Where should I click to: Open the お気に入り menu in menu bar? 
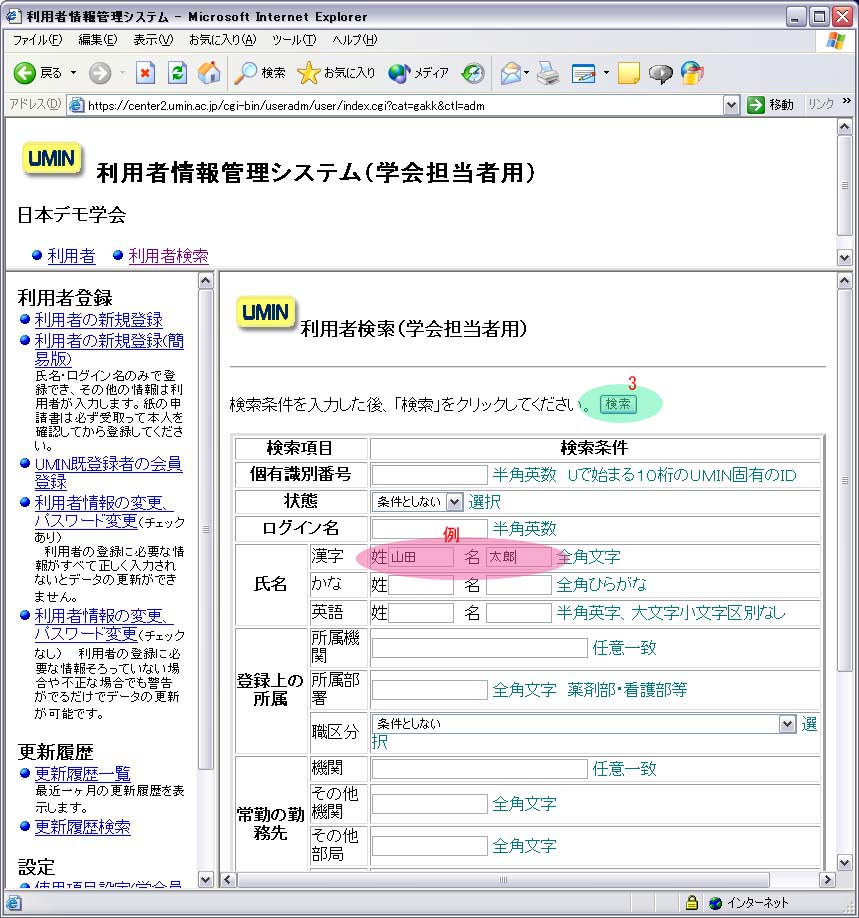(222, 40)
